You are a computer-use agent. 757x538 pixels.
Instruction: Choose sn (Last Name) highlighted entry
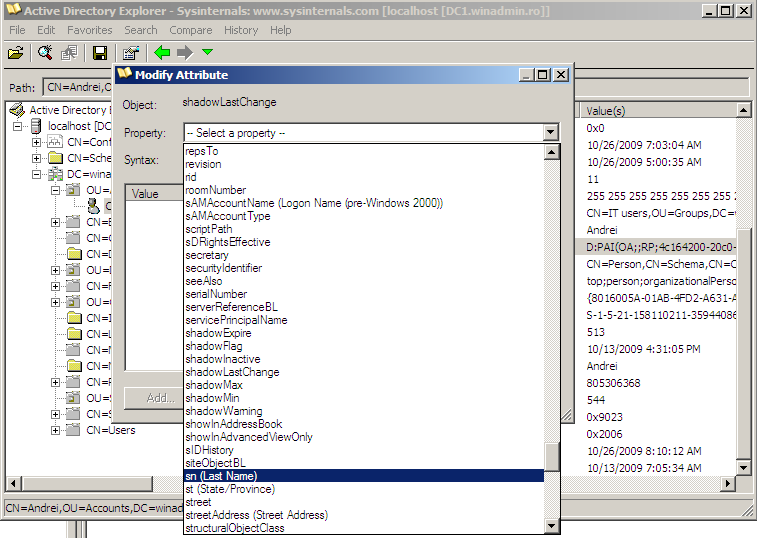364,477
